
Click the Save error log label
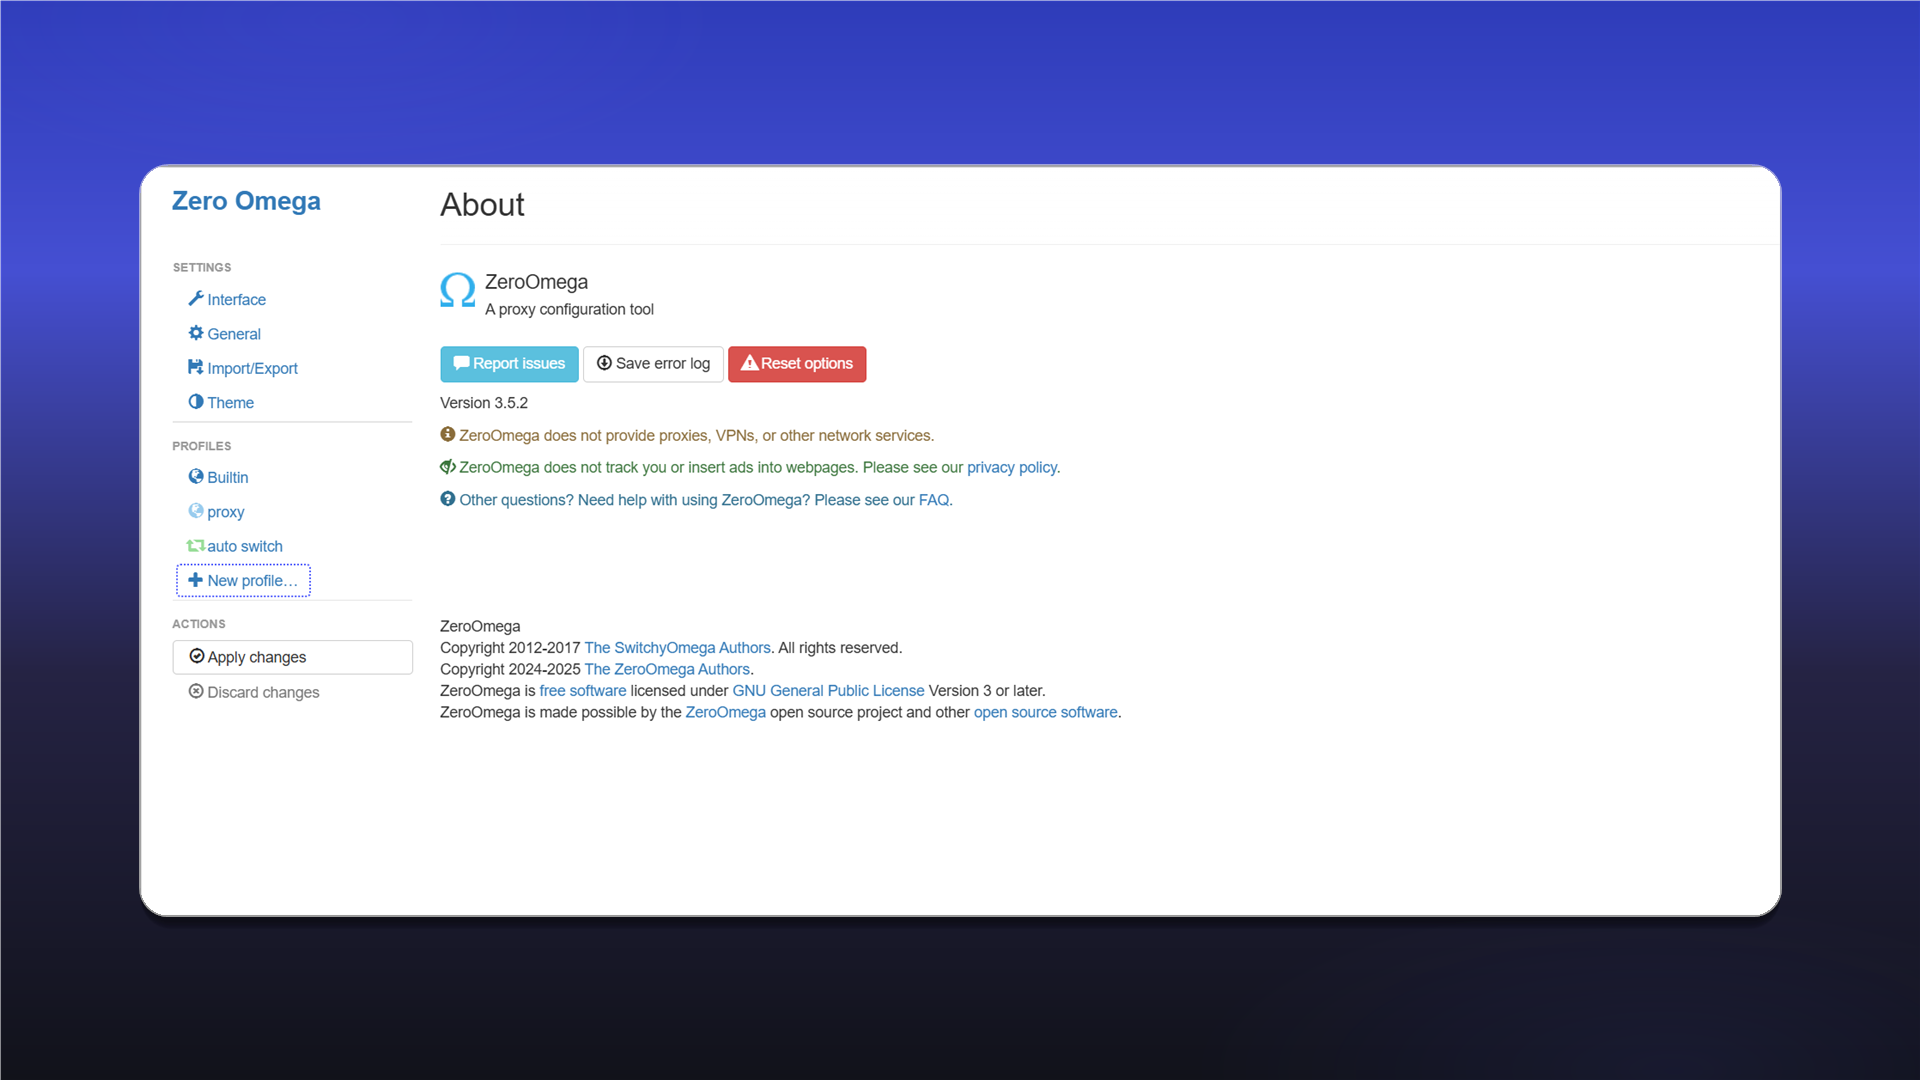[663, 364]
